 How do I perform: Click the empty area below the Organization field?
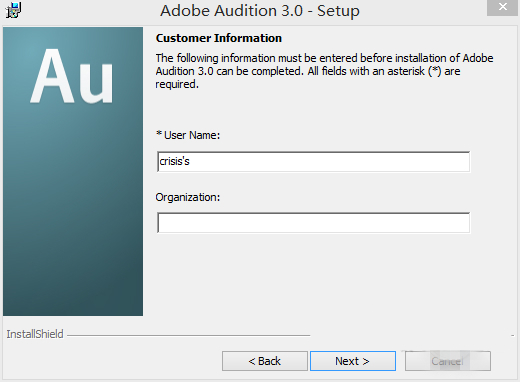coord(313,277)
